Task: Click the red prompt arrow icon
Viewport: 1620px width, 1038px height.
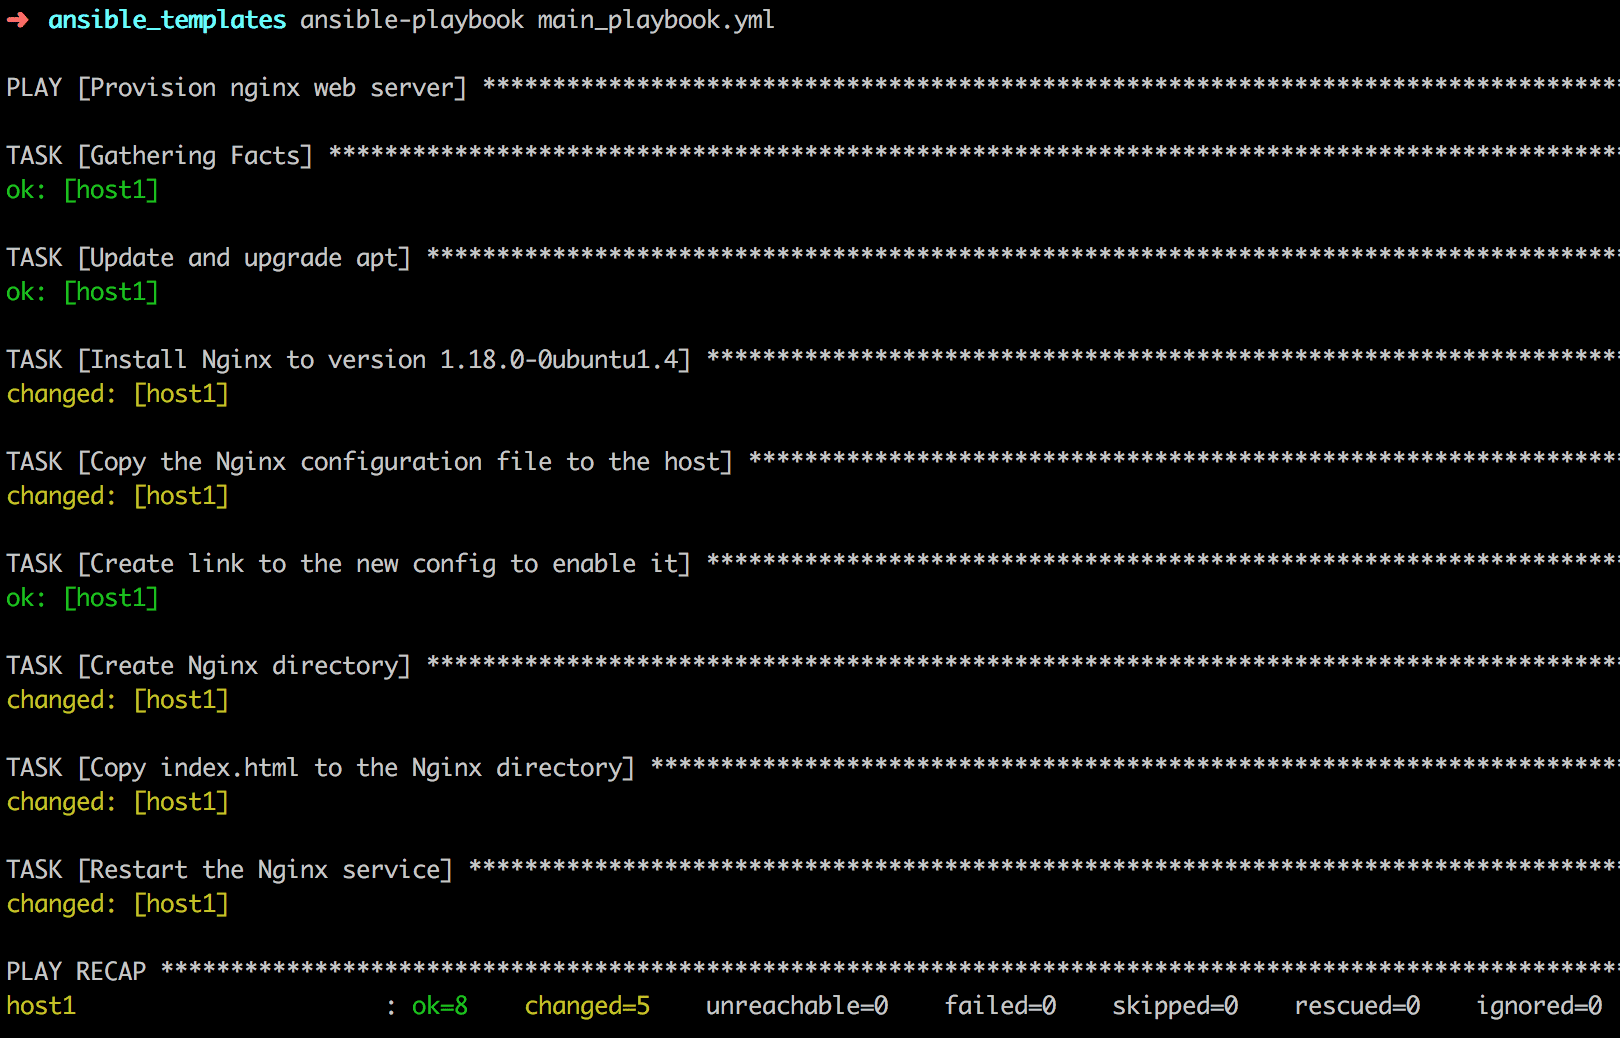Action: [x=18, y=20]
